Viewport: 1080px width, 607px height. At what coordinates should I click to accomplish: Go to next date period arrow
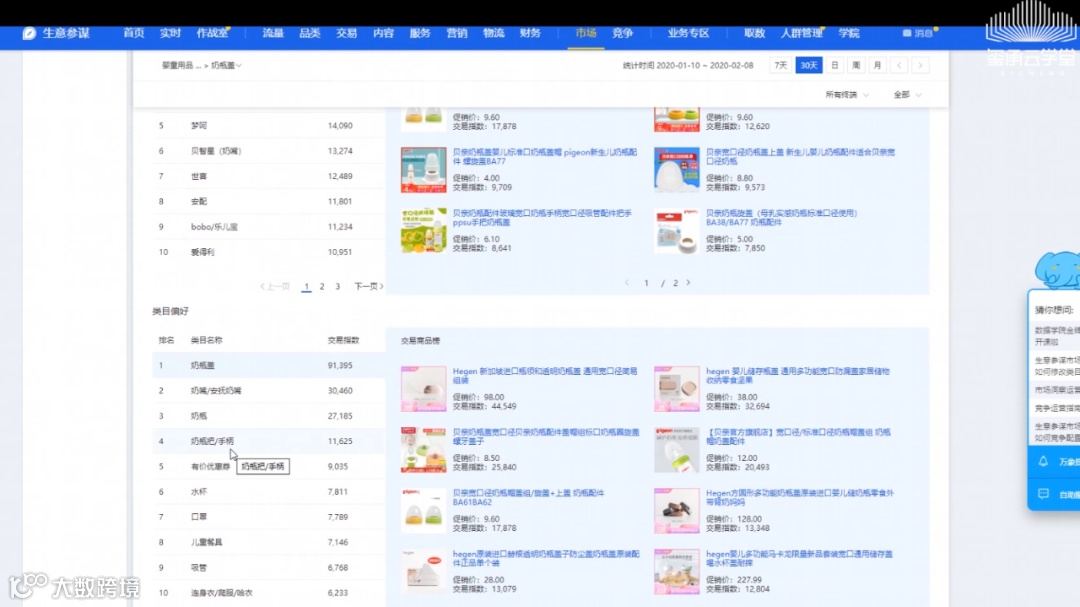920,65
